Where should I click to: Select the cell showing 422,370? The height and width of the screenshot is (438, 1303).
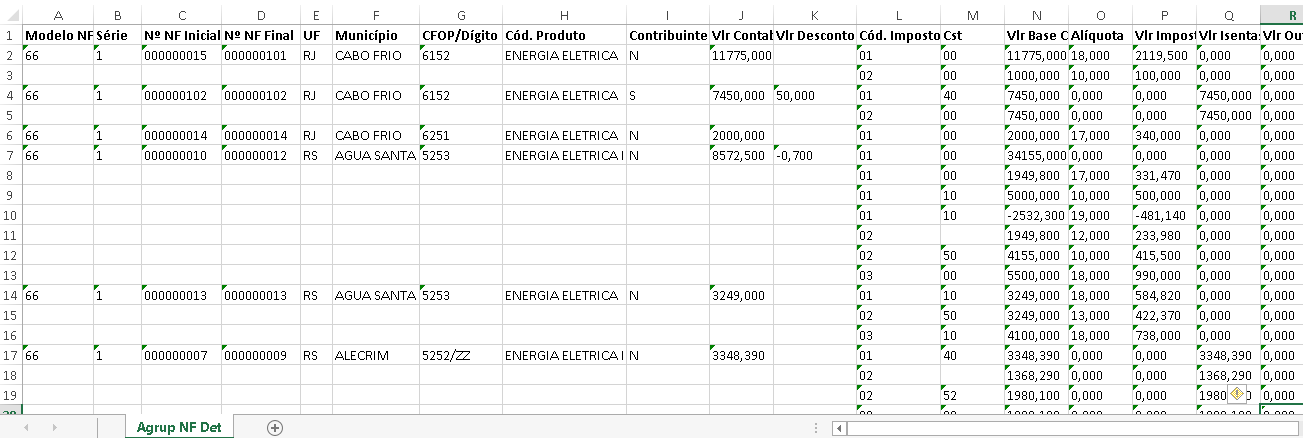pos(1164,315)
